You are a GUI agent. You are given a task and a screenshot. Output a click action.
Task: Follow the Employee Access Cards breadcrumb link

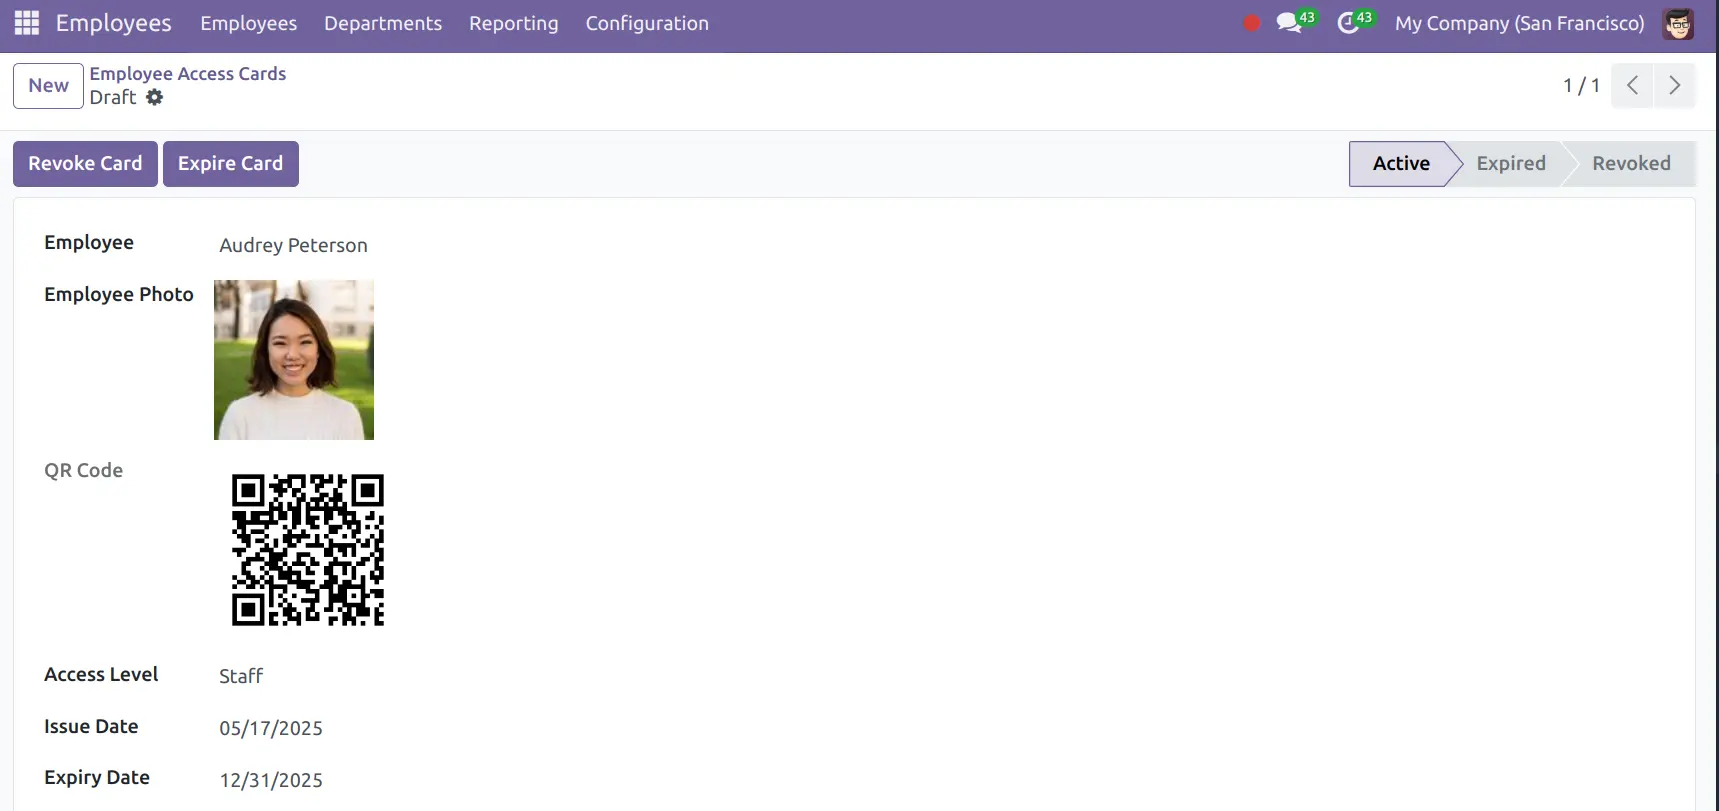click(188, 74)
